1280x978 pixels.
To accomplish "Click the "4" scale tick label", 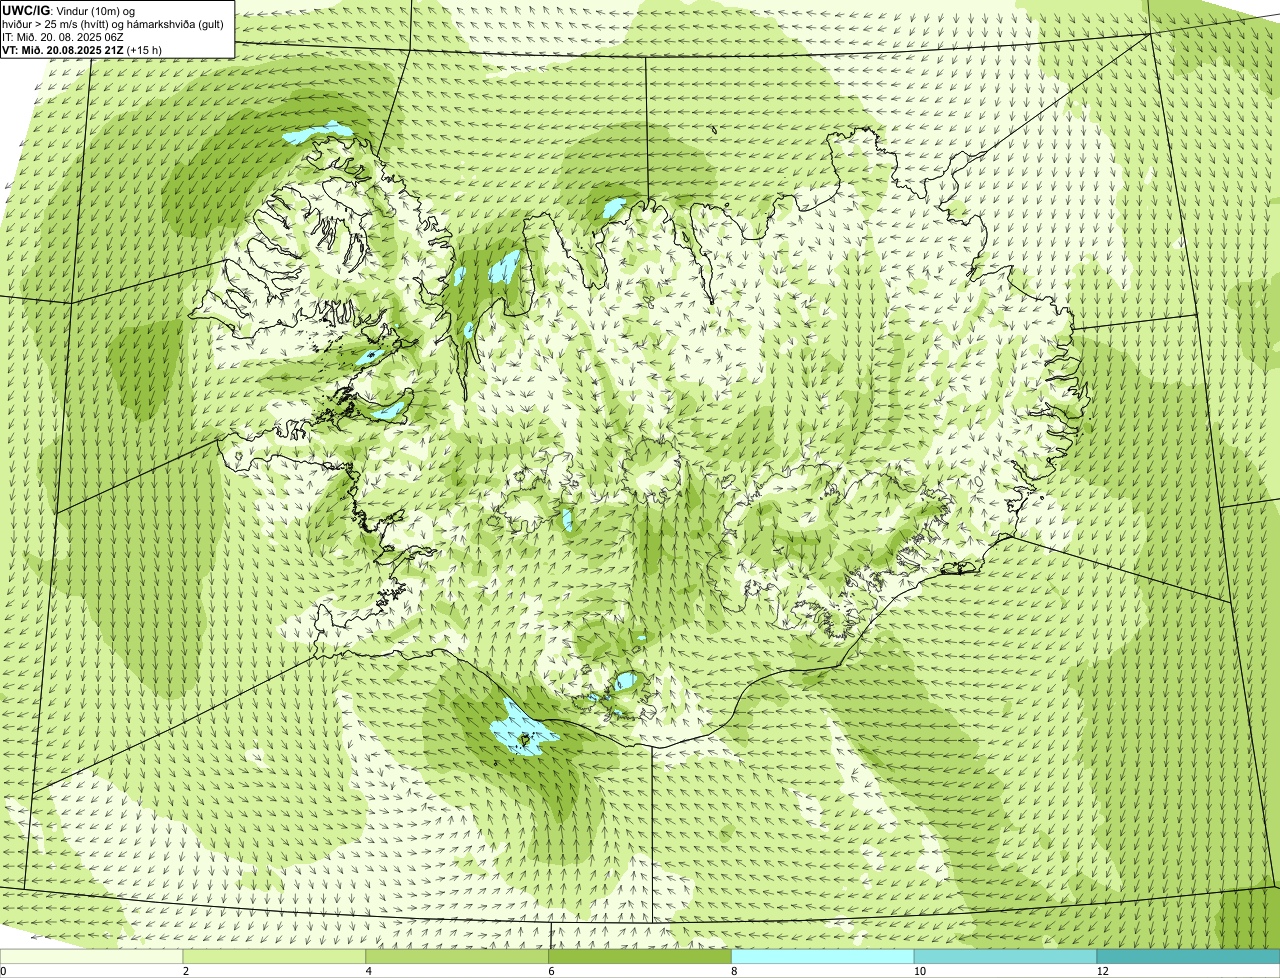I will [368, 971].
